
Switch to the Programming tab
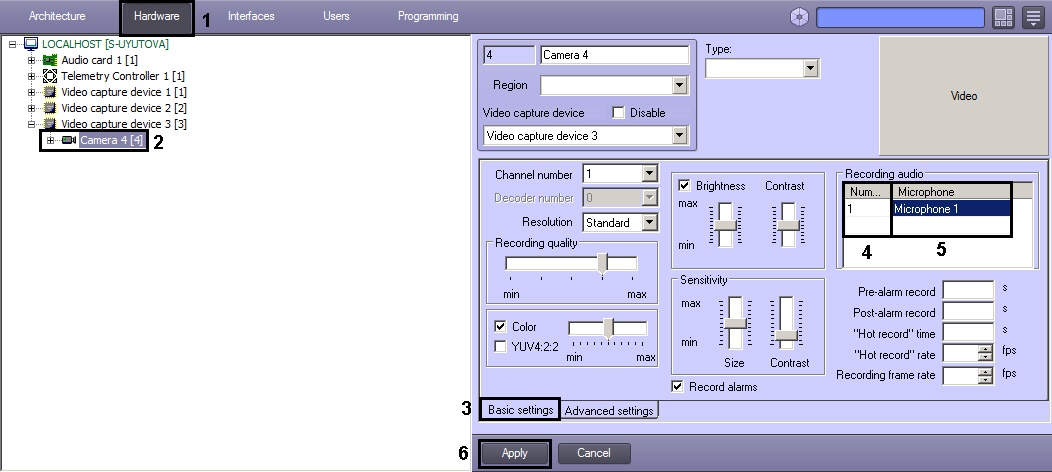tap(428, 16)
